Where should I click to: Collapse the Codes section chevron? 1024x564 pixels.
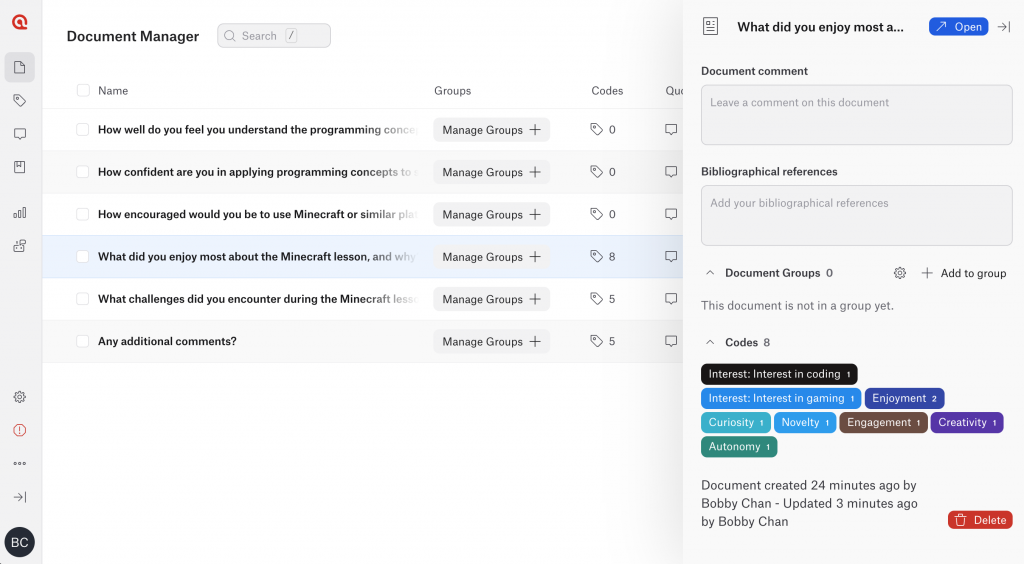click(x=710, y=342)
